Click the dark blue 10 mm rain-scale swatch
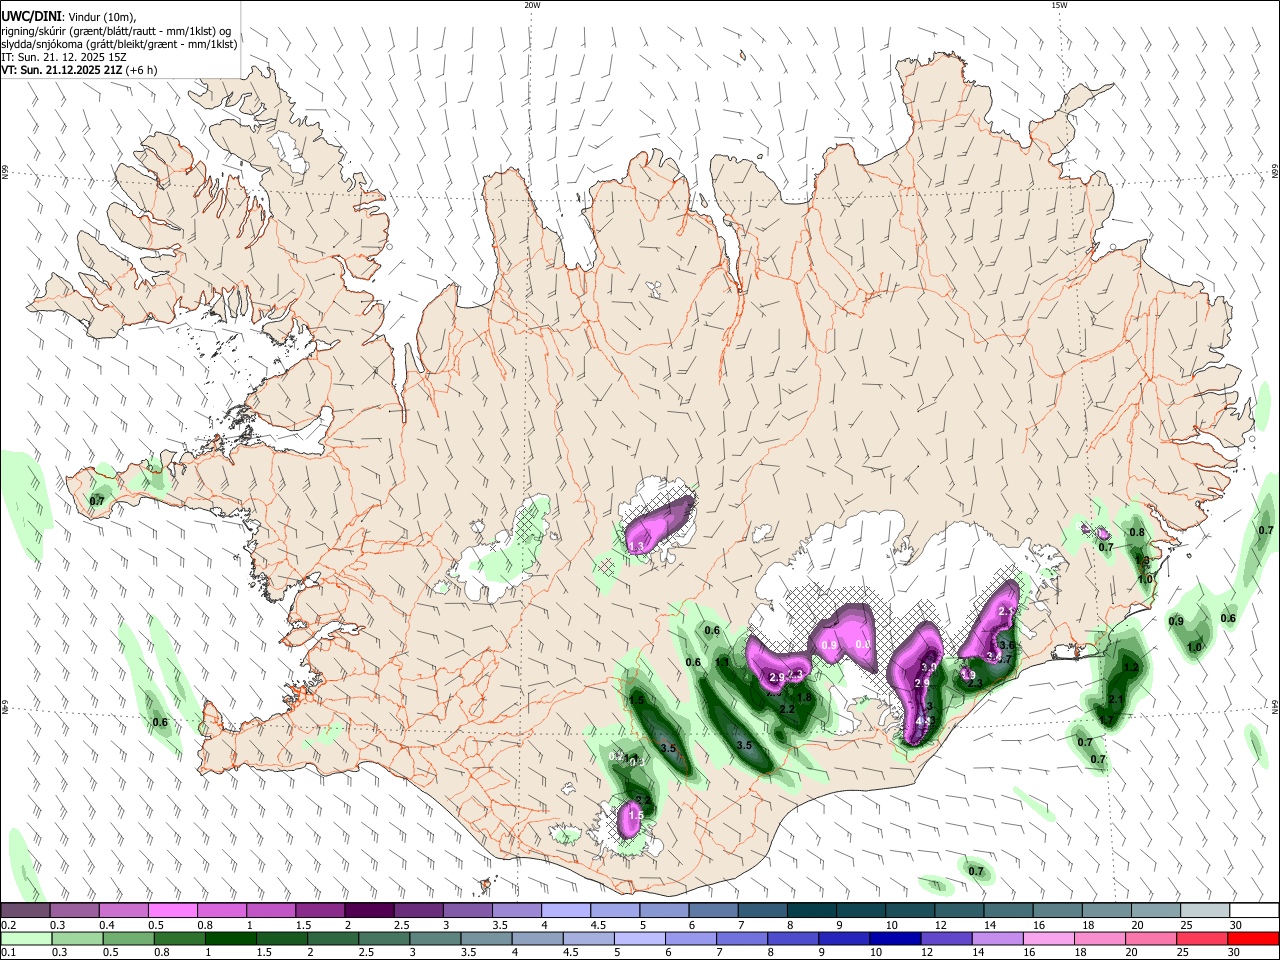The height and width of the screenshot is (960, 1280). pyautogui.click(x=894, y=938)
